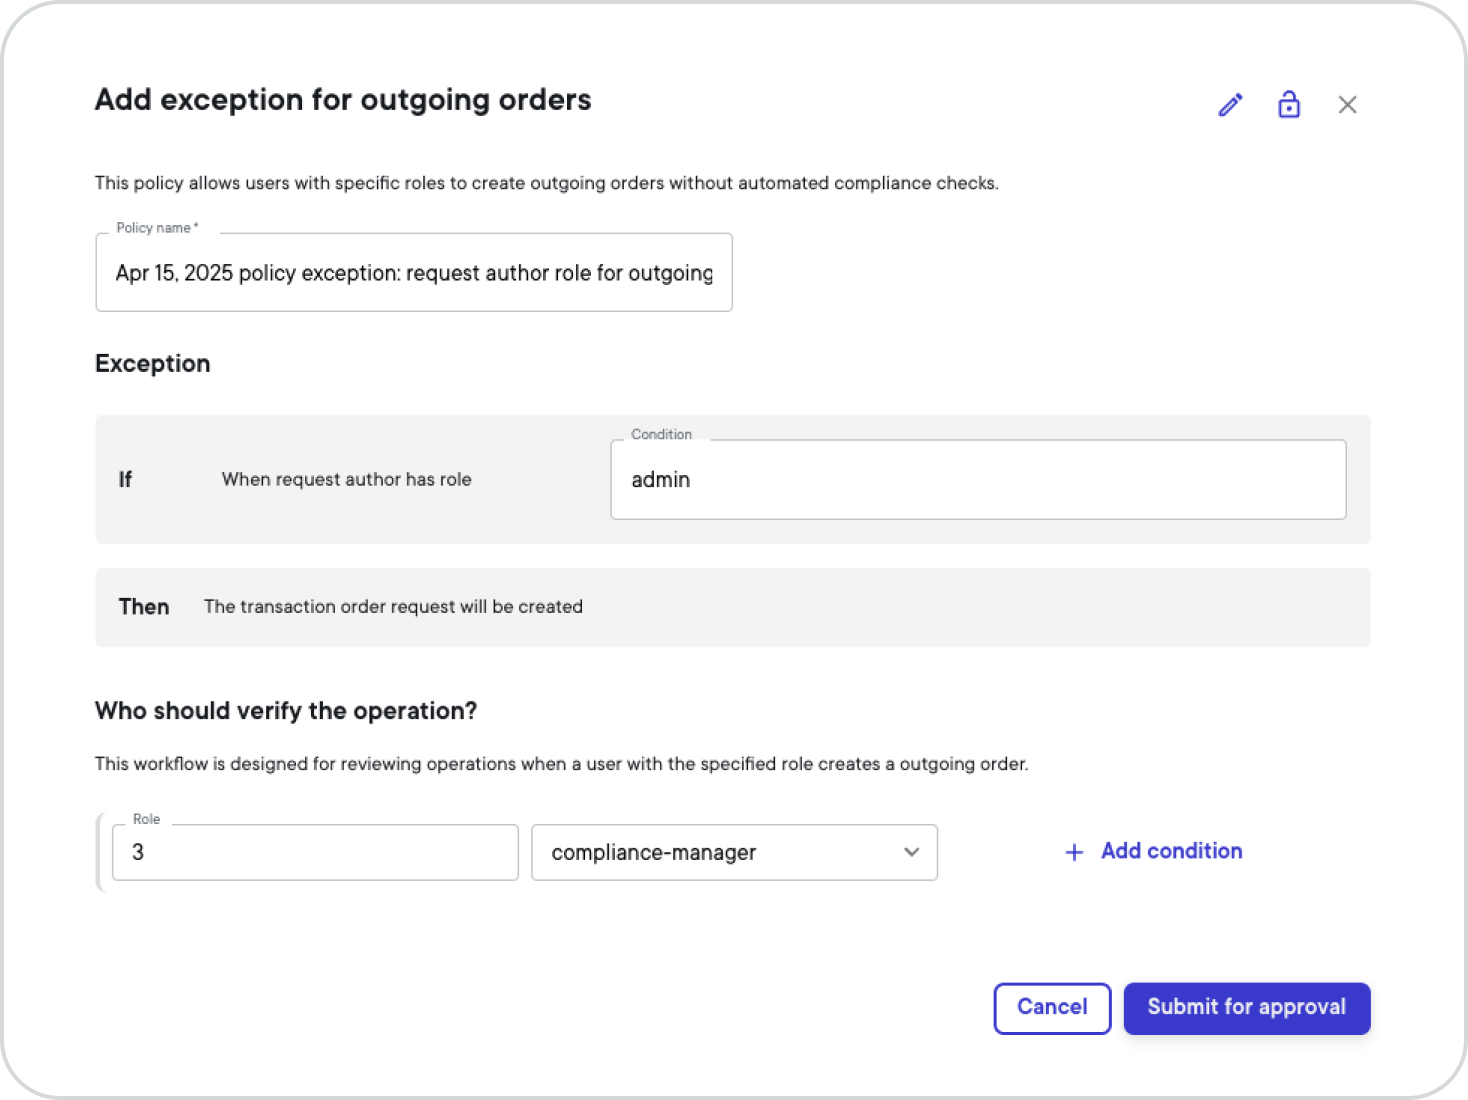
Task: Close the dialog with the X icon
Action: (x=1347, y=105)
